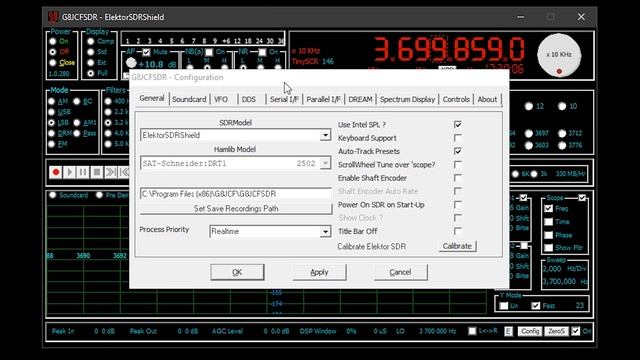Toggle Y Mode Fast checkbox
640x360 pixels.
[536, 305]
